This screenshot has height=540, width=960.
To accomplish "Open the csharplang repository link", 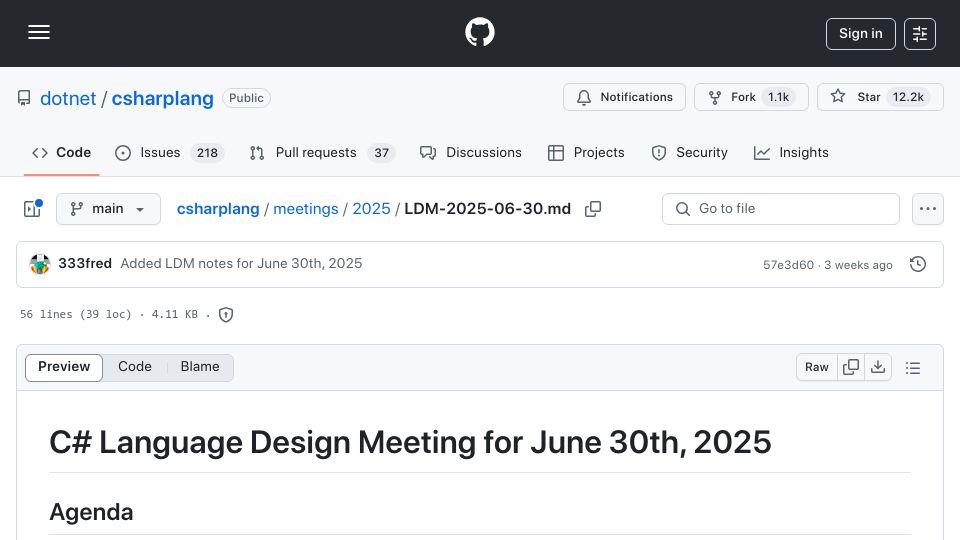I will pyautogui.click(x=162, y=99).
